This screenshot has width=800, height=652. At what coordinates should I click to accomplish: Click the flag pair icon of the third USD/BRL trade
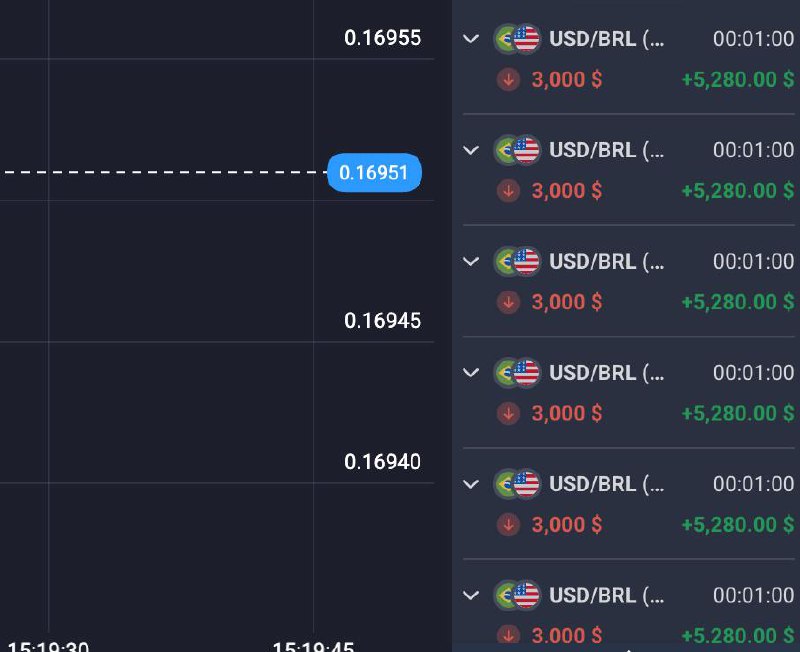517,261
